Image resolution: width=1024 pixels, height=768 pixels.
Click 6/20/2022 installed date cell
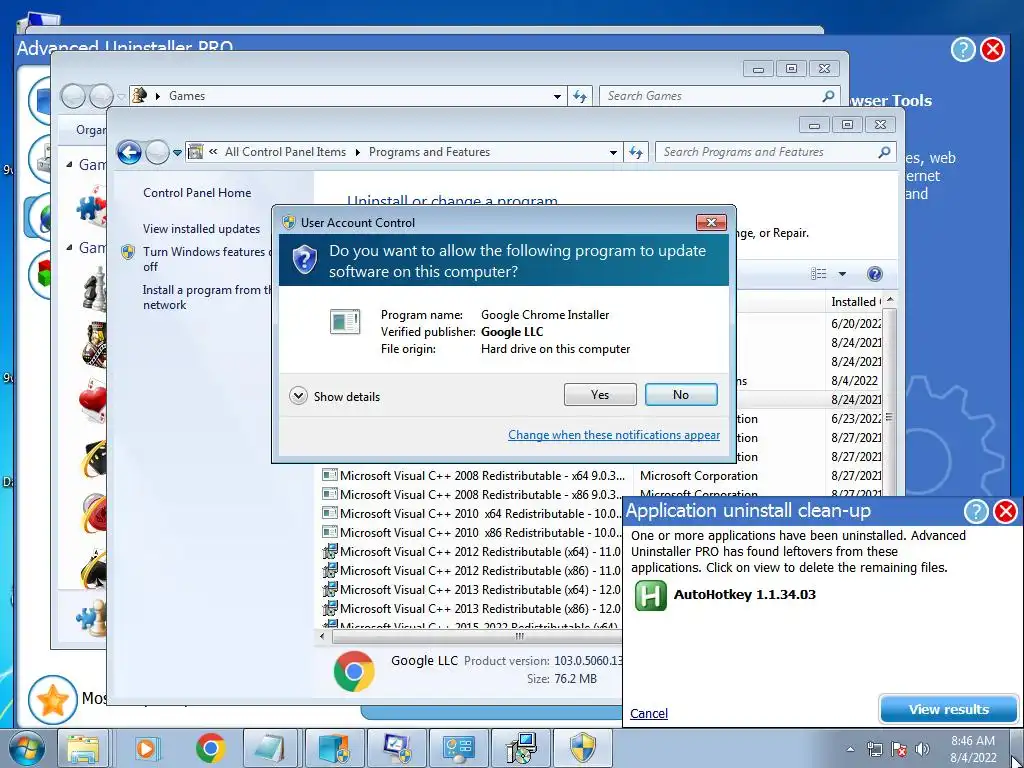[x=856, y=323]
